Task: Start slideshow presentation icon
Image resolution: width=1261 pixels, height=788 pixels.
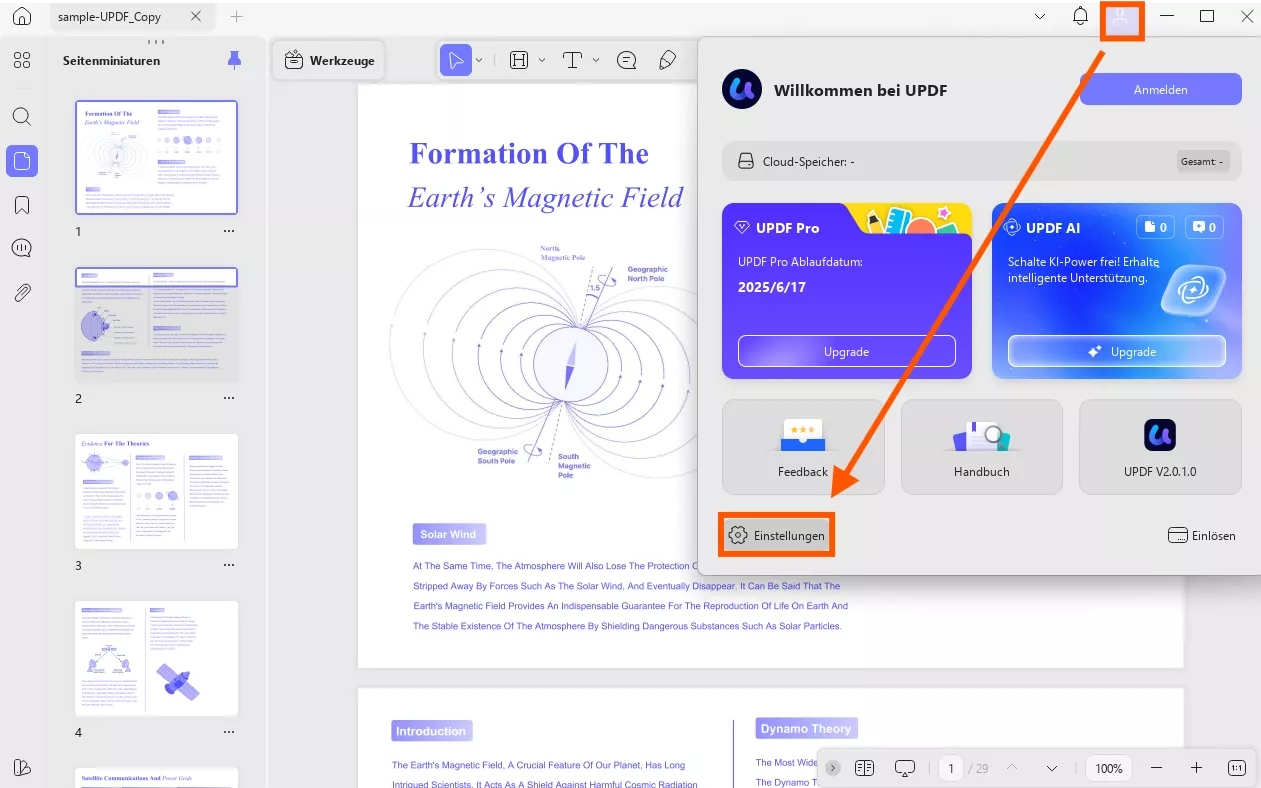Action: point(905,768)
